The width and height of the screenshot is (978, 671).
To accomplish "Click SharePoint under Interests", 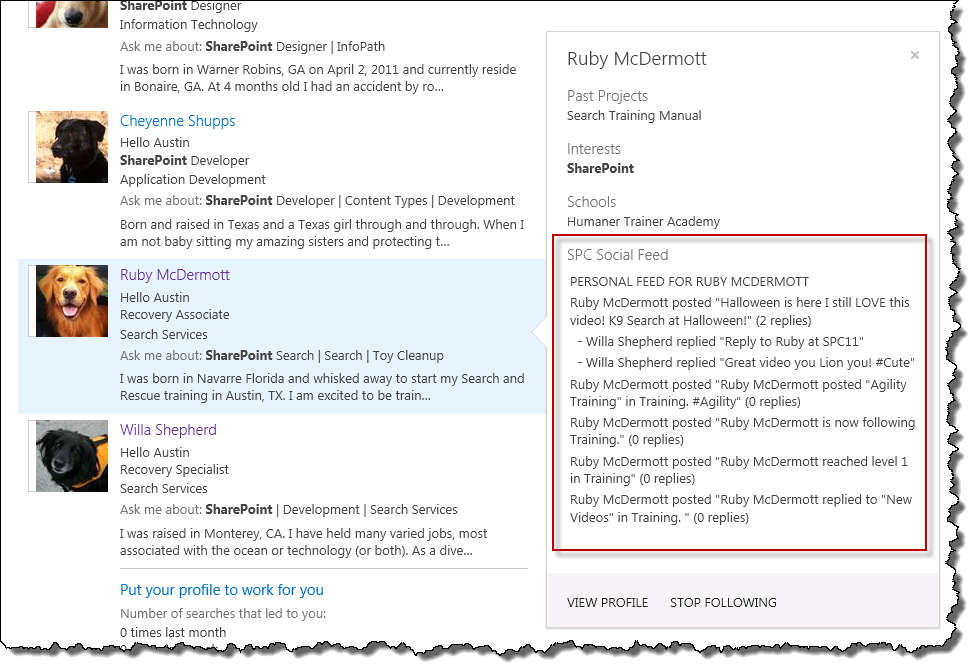I will 600,168.
